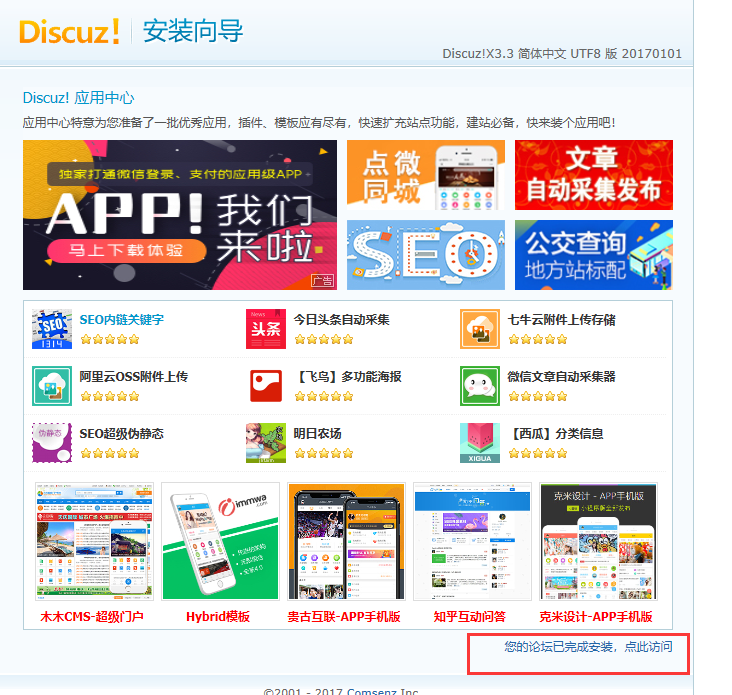
Task: Open 阿里云OSS附件上传 title link
Action: pos(134,377)
